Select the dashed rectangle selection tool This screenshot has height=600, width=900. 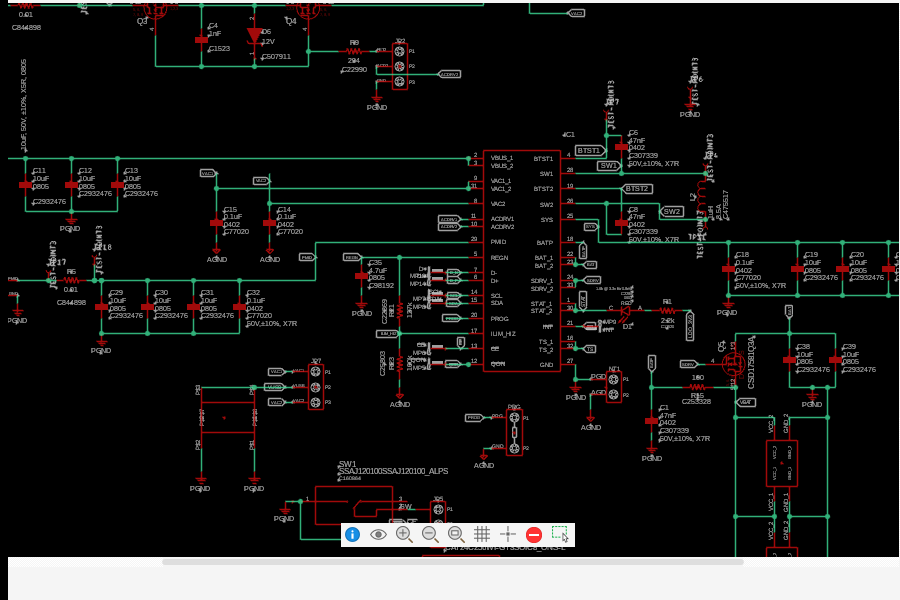560,534
